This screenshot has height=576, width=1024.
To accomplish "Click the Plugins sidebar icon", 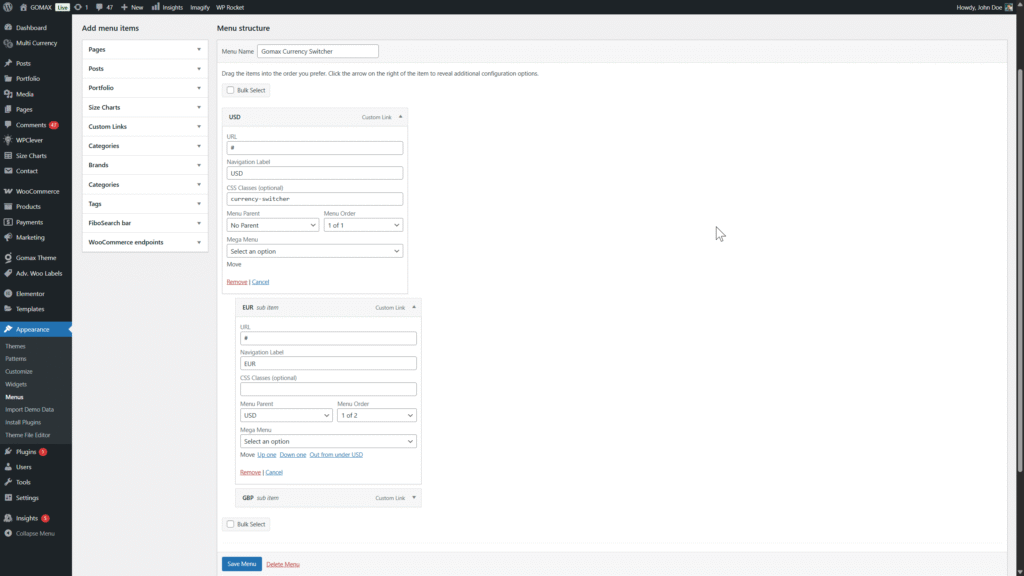I will [x=8, y=451].
